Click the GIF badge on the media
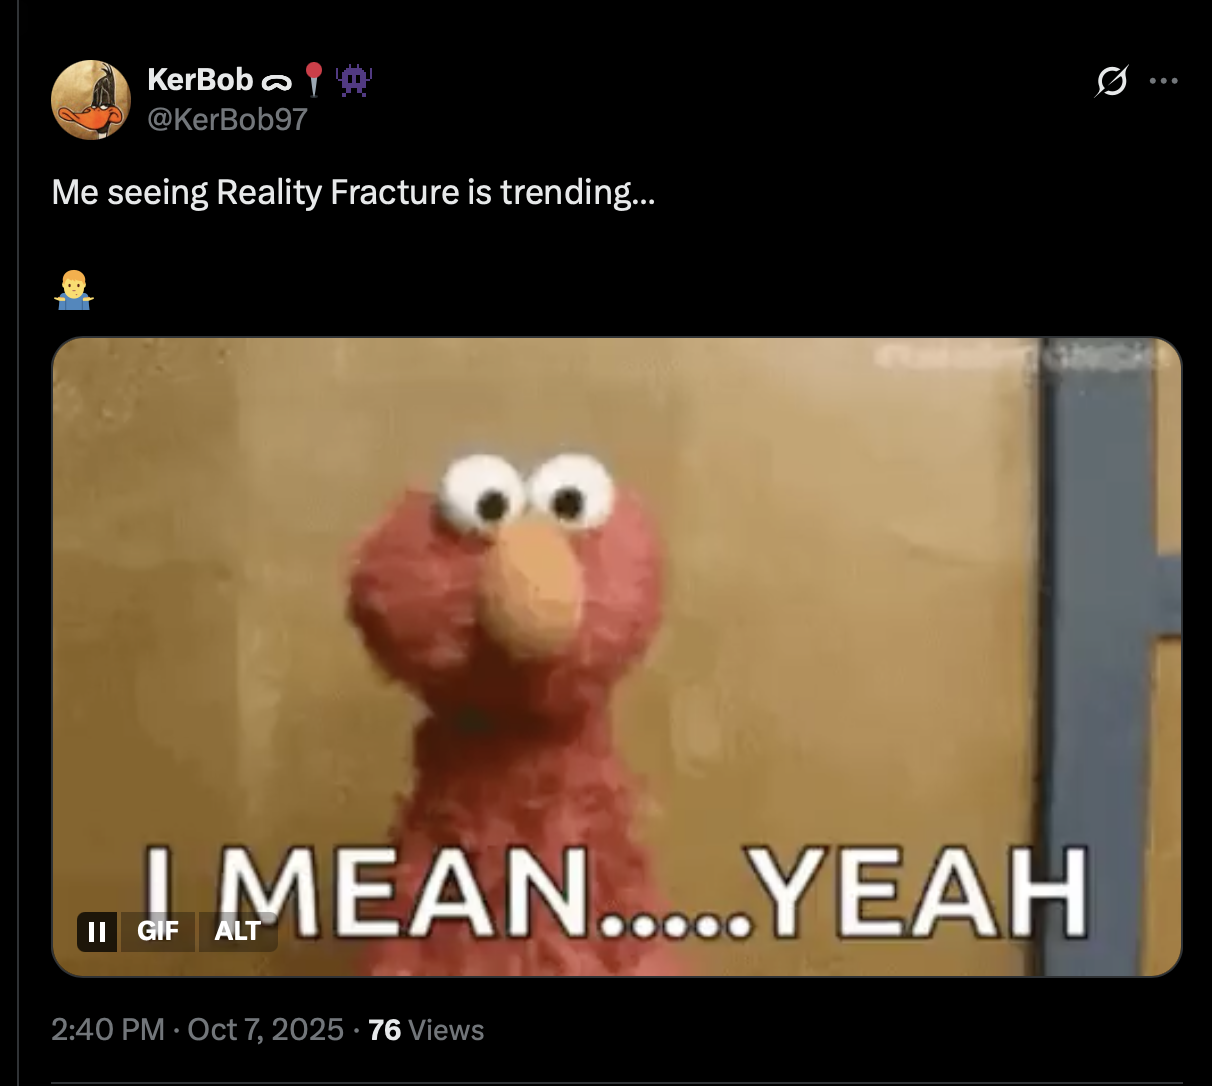The image size is (1212, 1086). click(158, 931)
